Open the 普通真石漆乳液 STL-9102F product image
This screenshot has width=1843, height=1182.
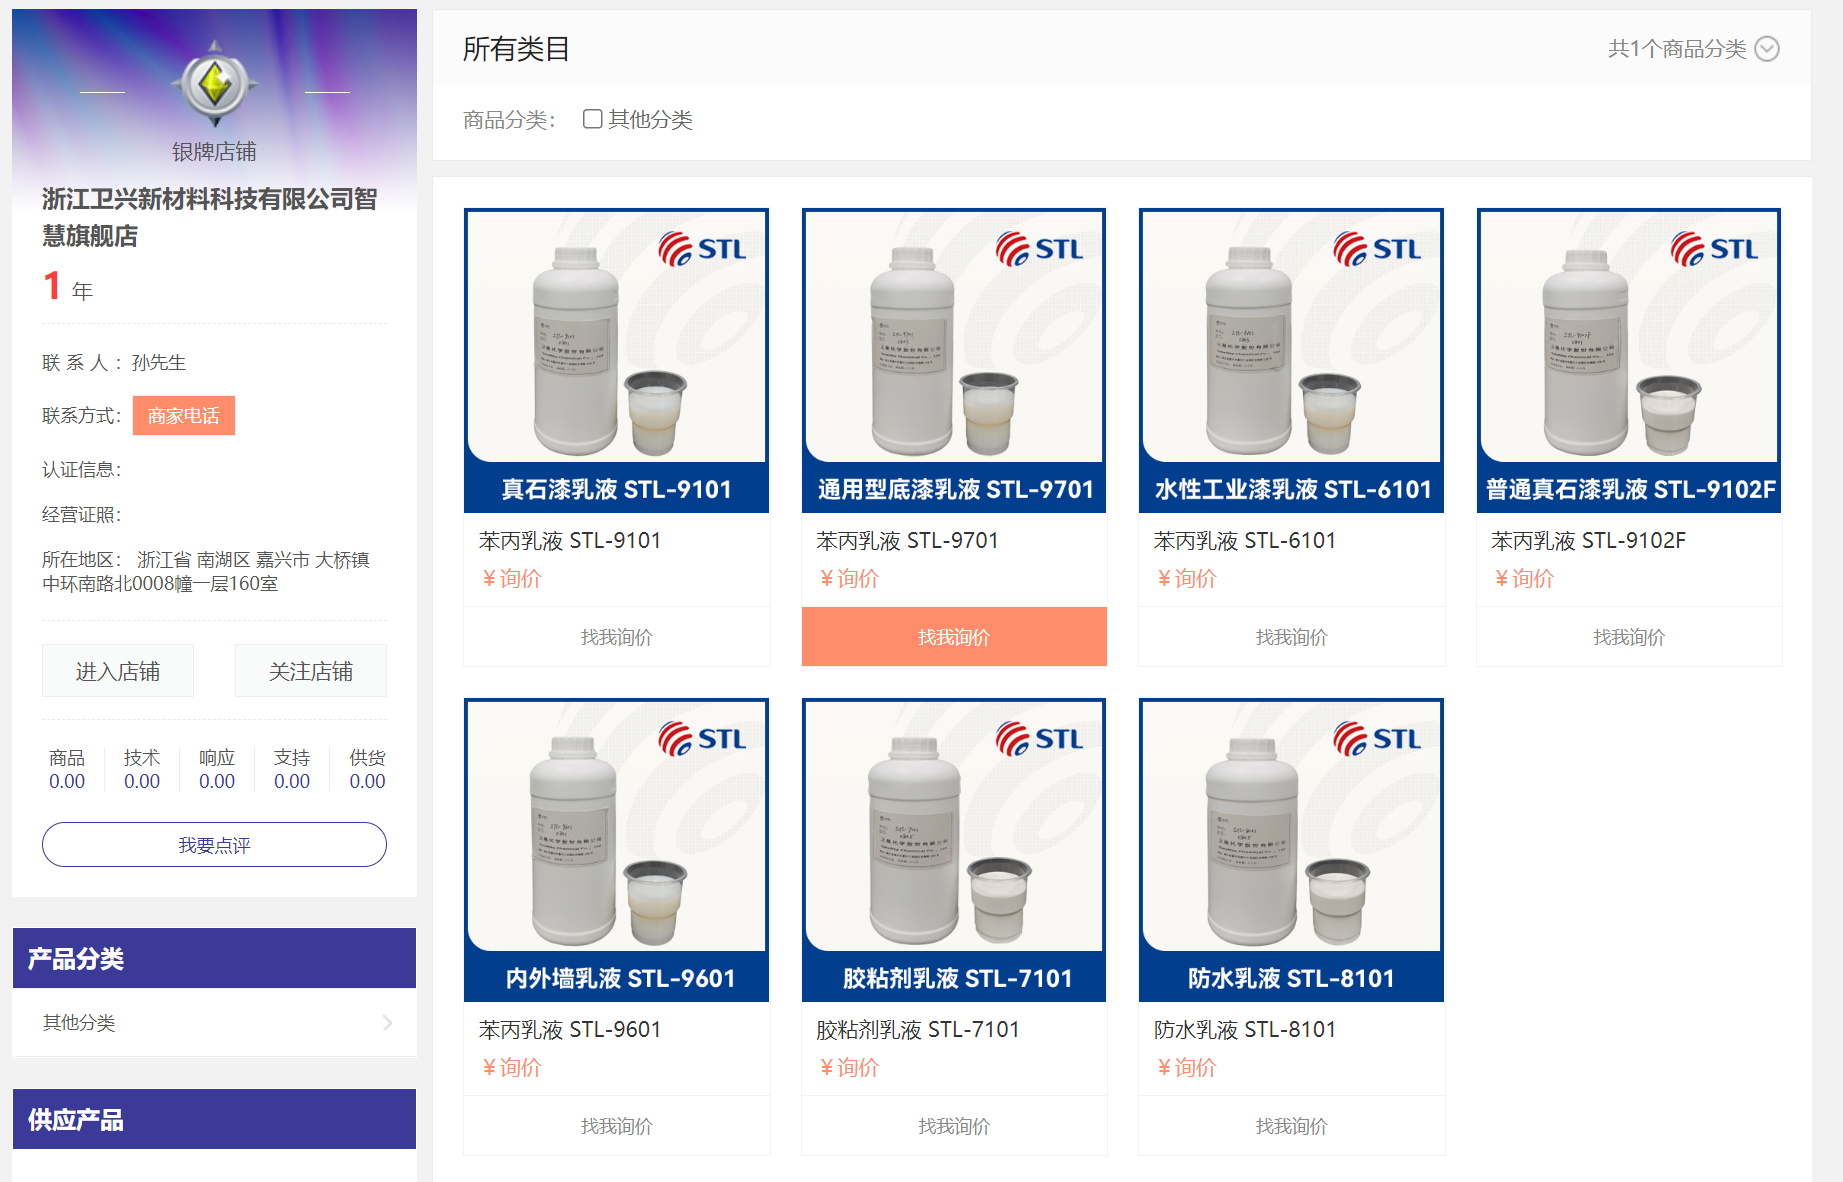pyautogui.click(x=1629, y=360)
